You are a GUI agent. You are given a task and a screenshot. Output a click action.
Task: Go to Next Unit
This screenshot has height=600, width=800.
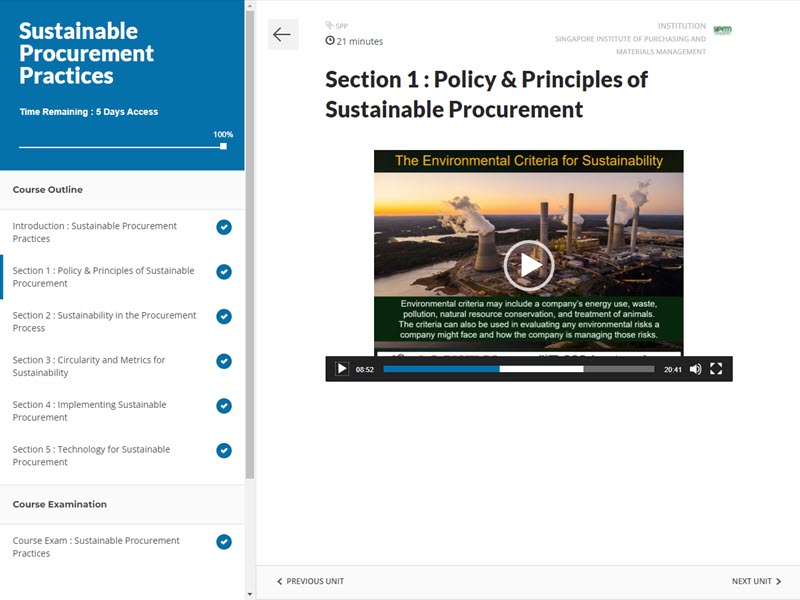(x=756, y=581)
